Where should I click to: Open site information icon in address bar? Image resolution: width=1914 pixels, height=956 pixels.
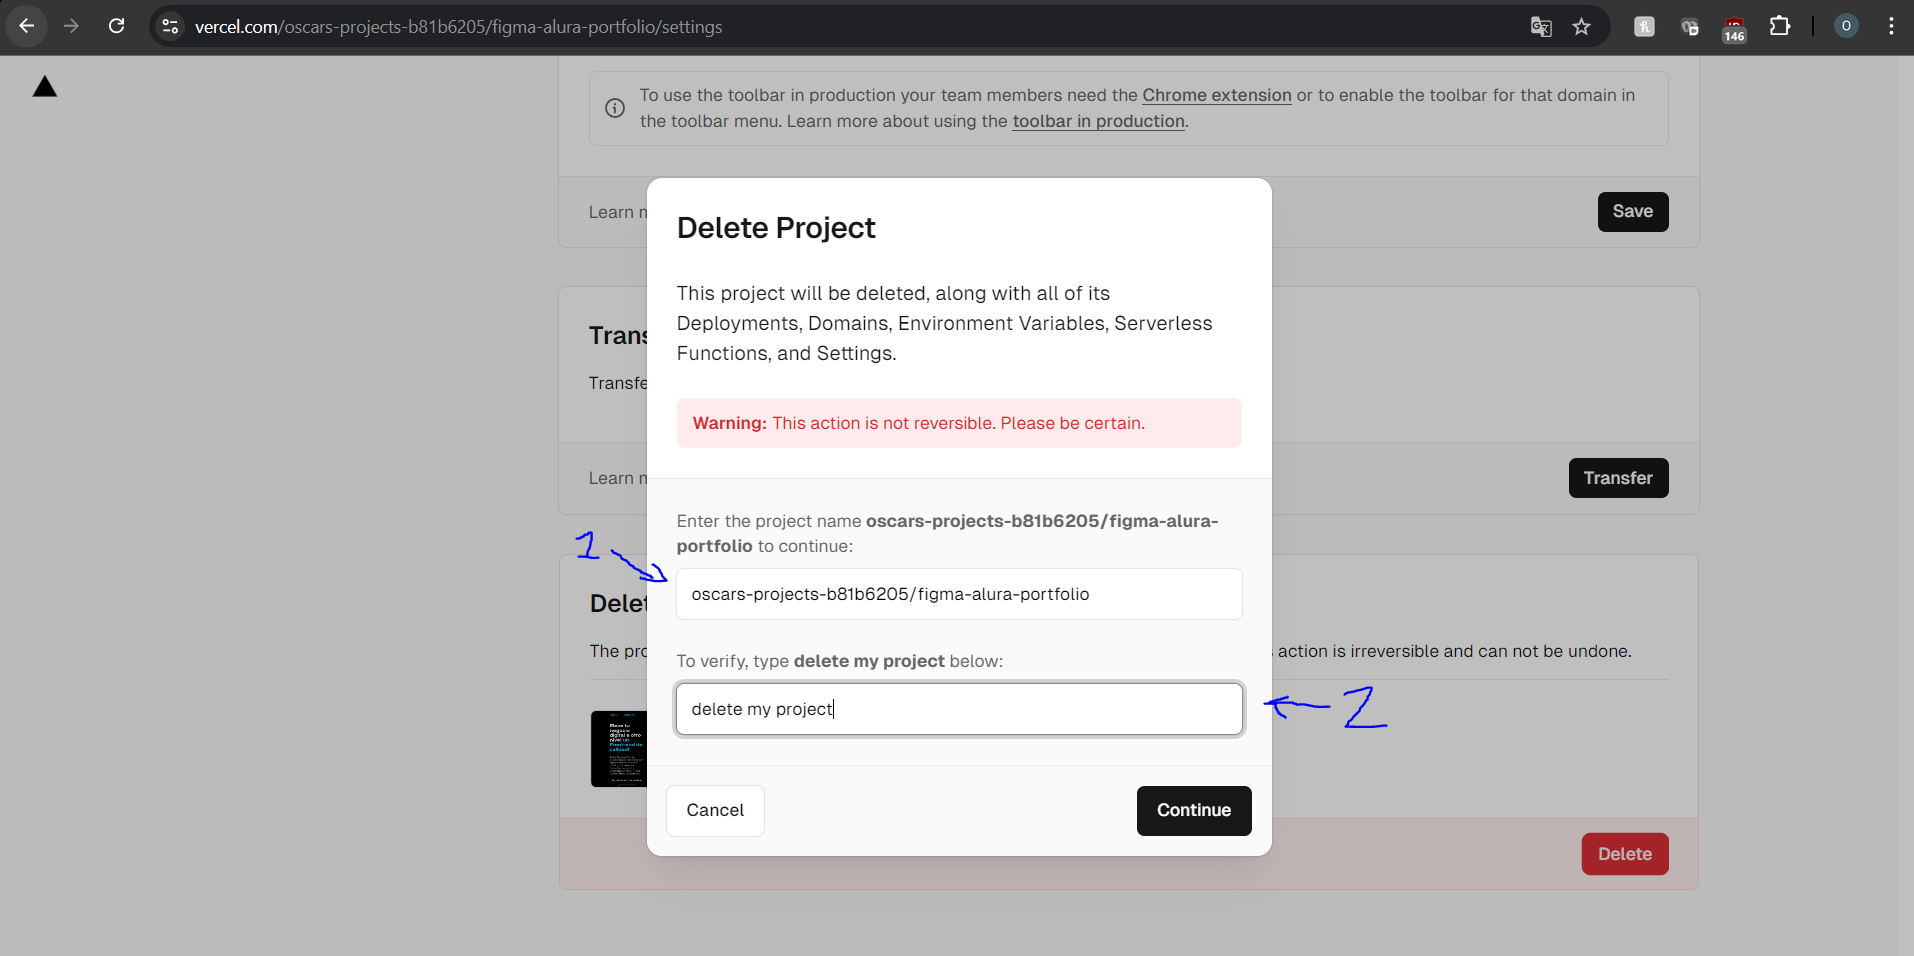click(x=171, y=27)
